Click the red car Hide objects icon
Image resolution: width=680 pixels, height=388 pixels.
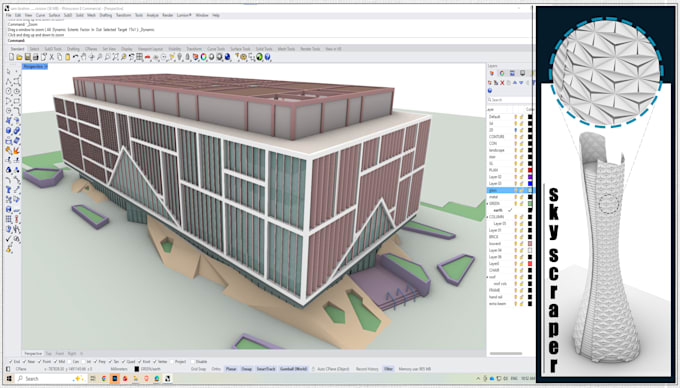(x=147, y=57)
